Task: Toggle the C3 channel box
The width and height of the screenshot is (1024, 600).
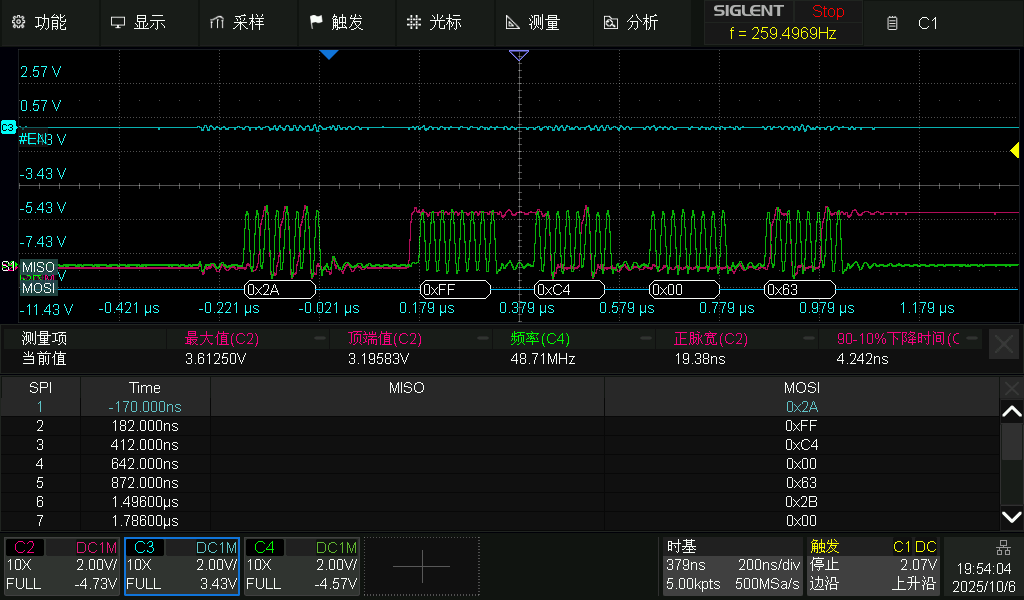Action: 182,566
